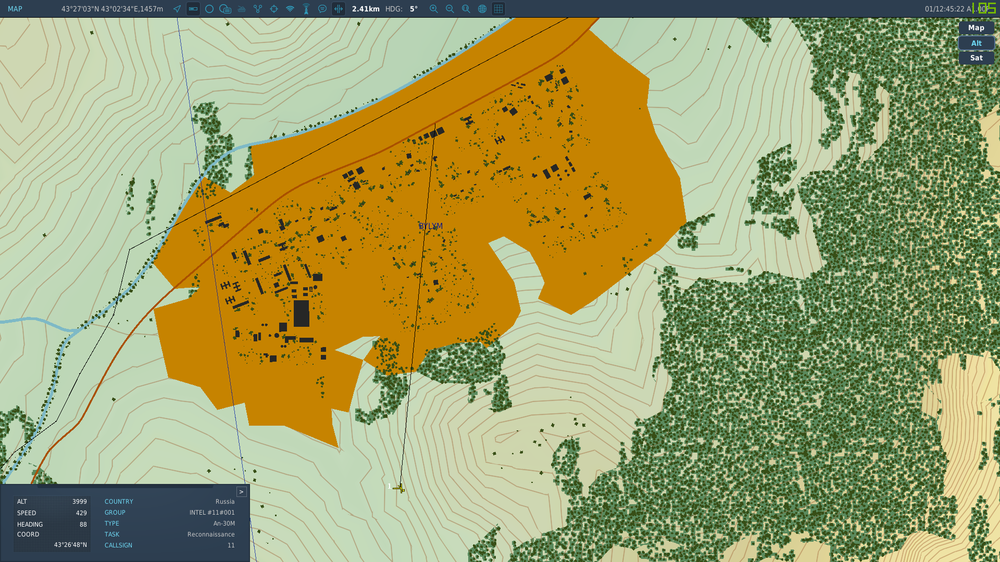Click the cloud weather icon
The image size is (1000, 562).
225,8
